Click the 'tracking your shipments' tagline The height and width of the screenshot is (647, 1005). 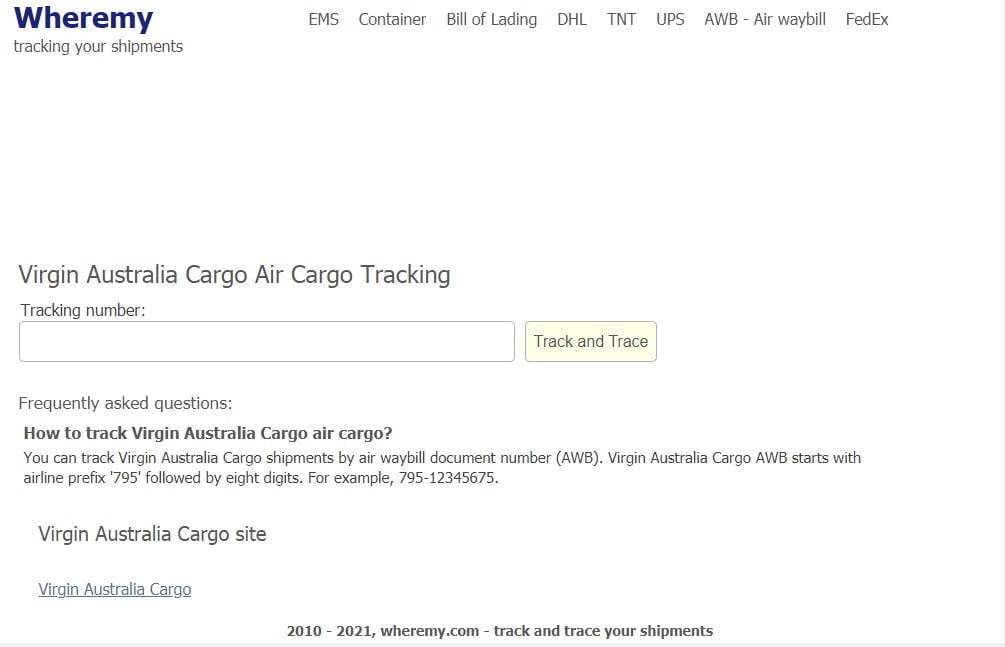click(x=98, y=47)
